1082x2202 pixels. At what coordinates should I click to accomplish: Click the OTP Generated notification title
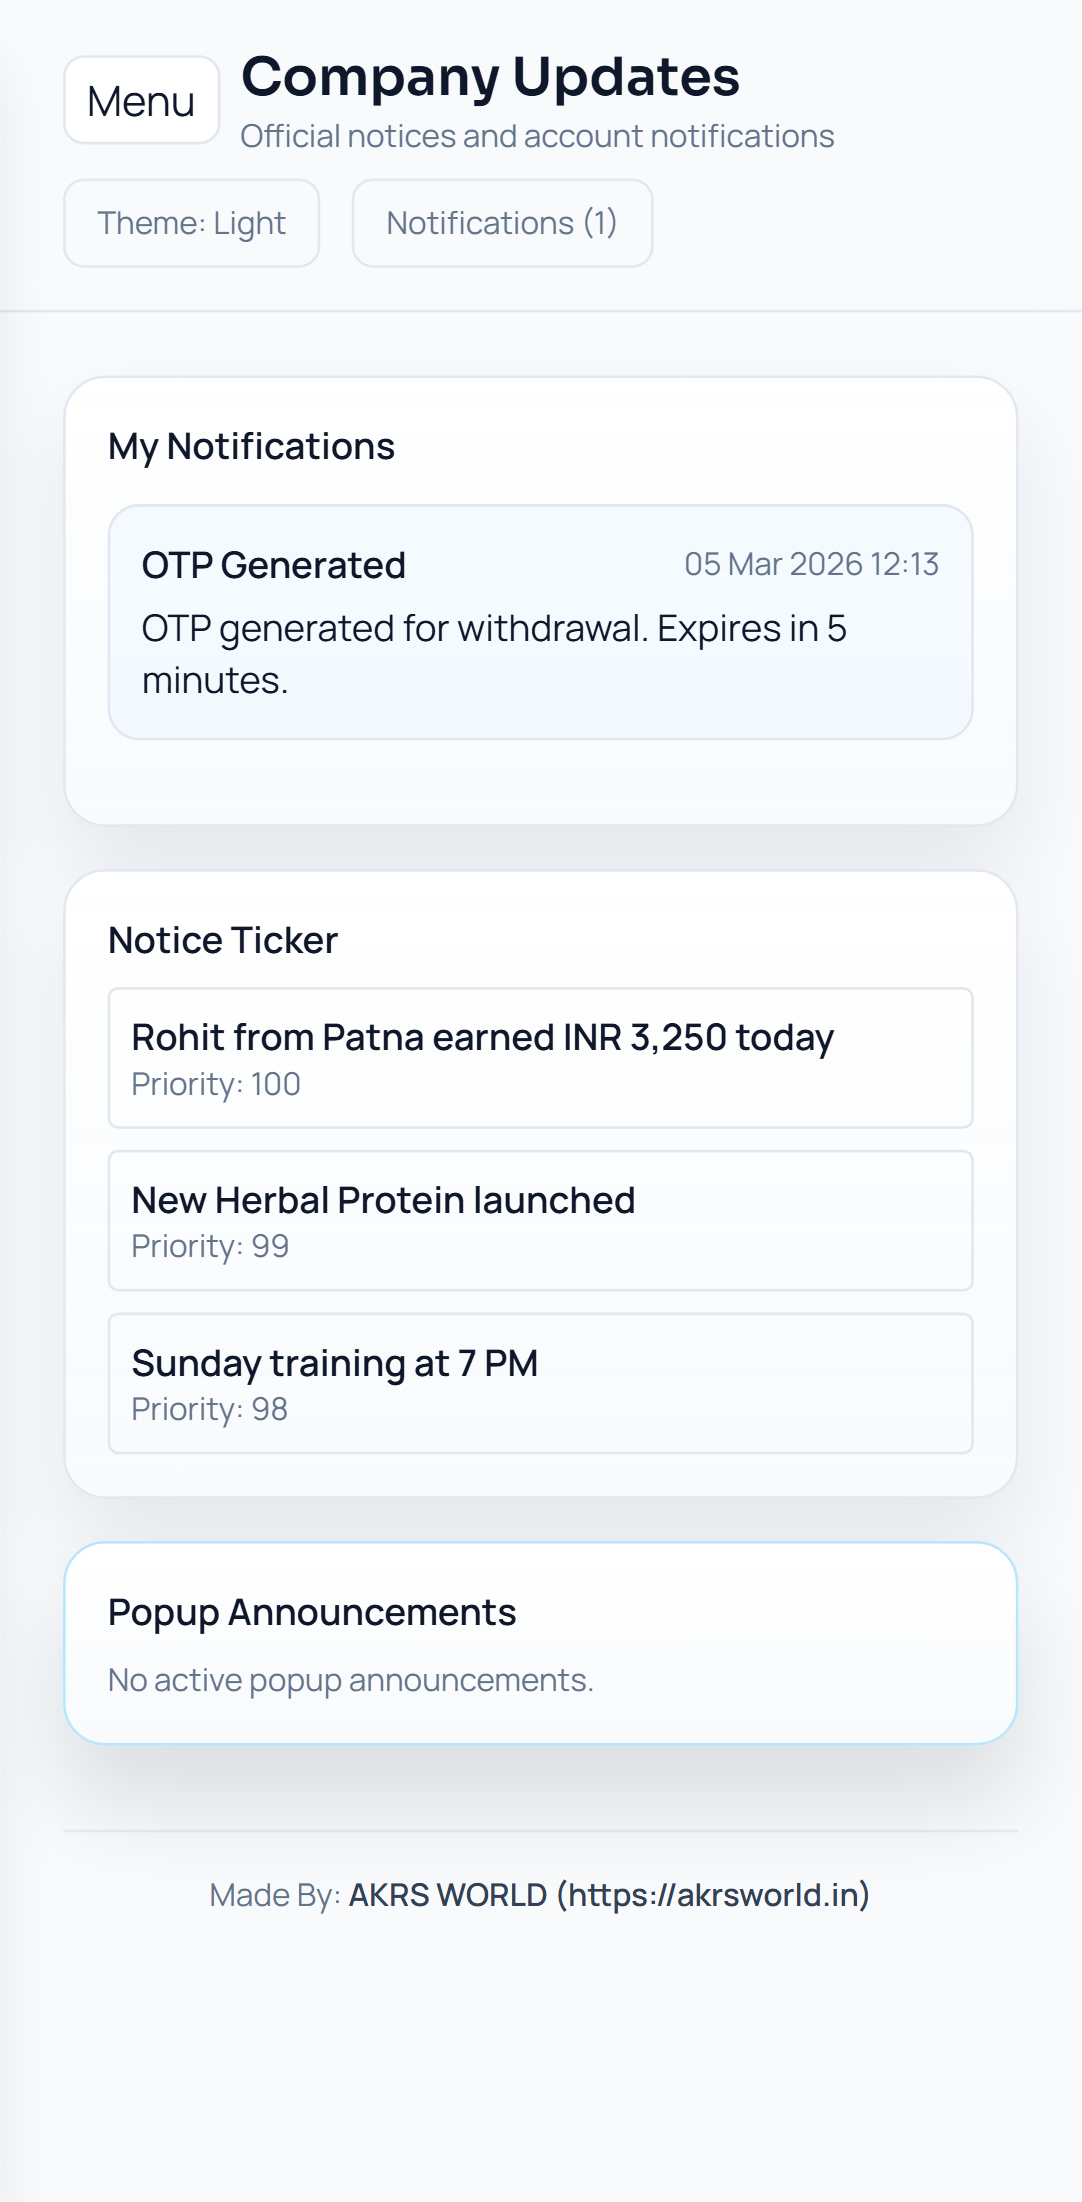coord(273,565)
